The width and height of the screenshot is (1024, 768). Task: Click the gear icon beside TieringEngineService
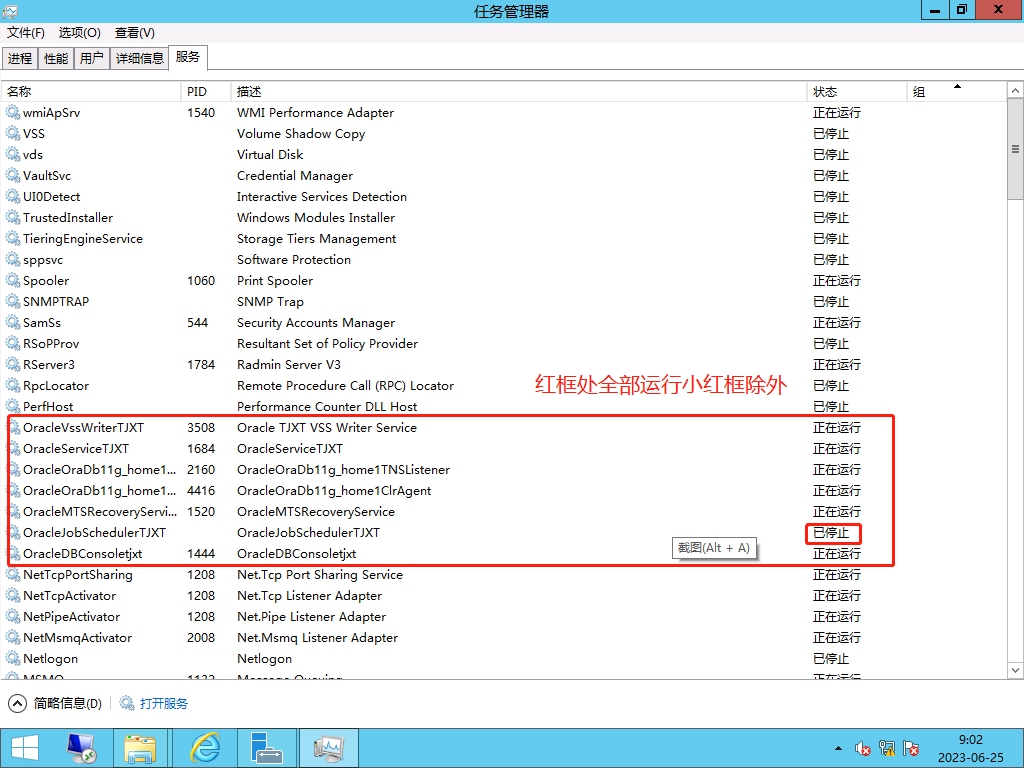pyautogui.click(x=12, y=238)
